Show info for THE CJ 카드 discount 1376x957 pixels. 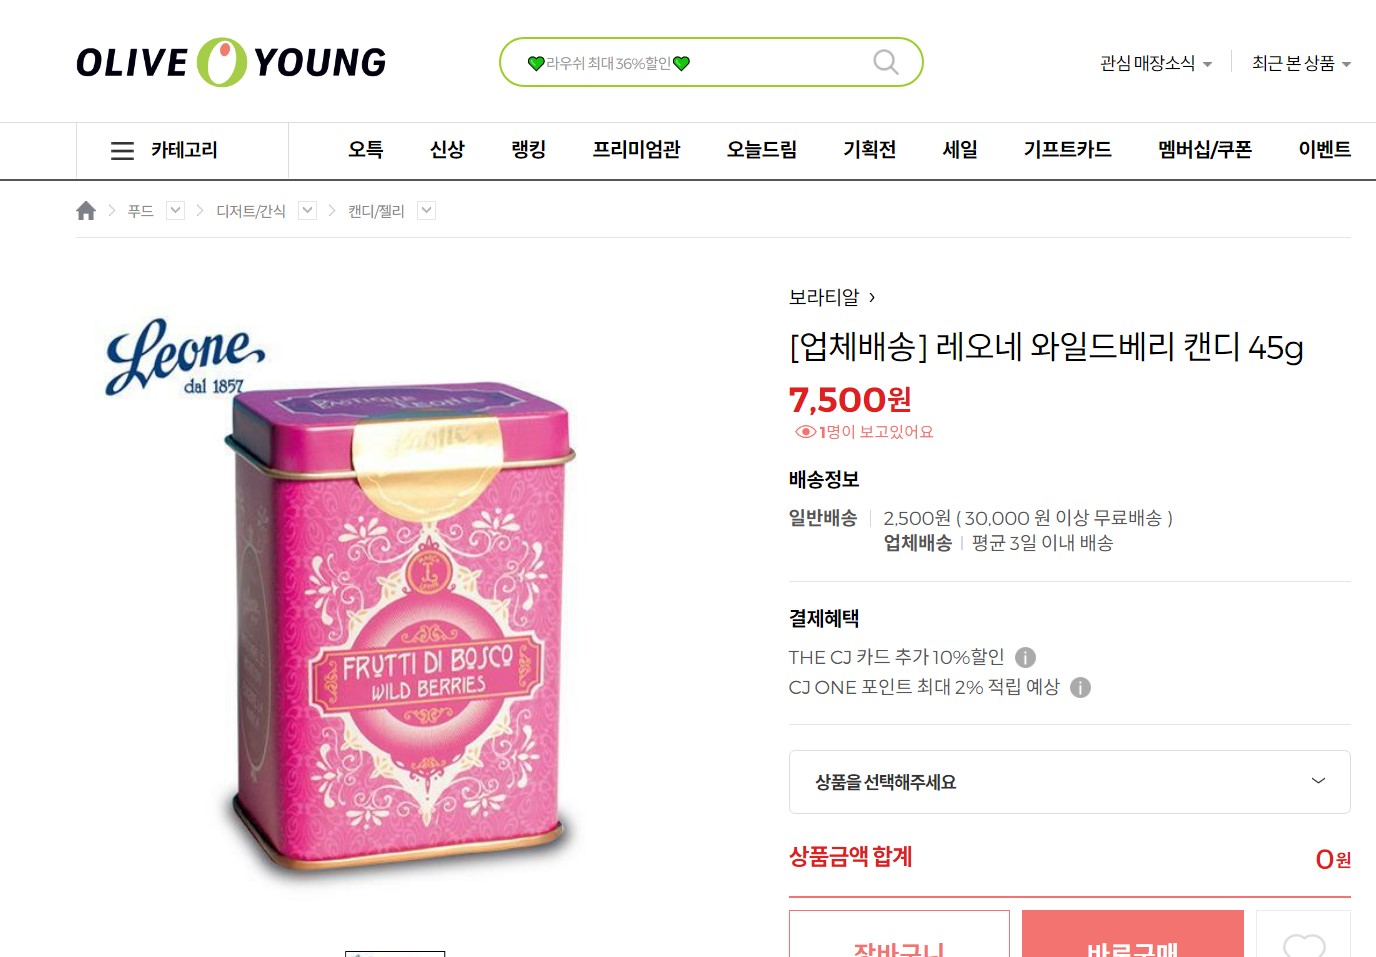point(1025,657)
